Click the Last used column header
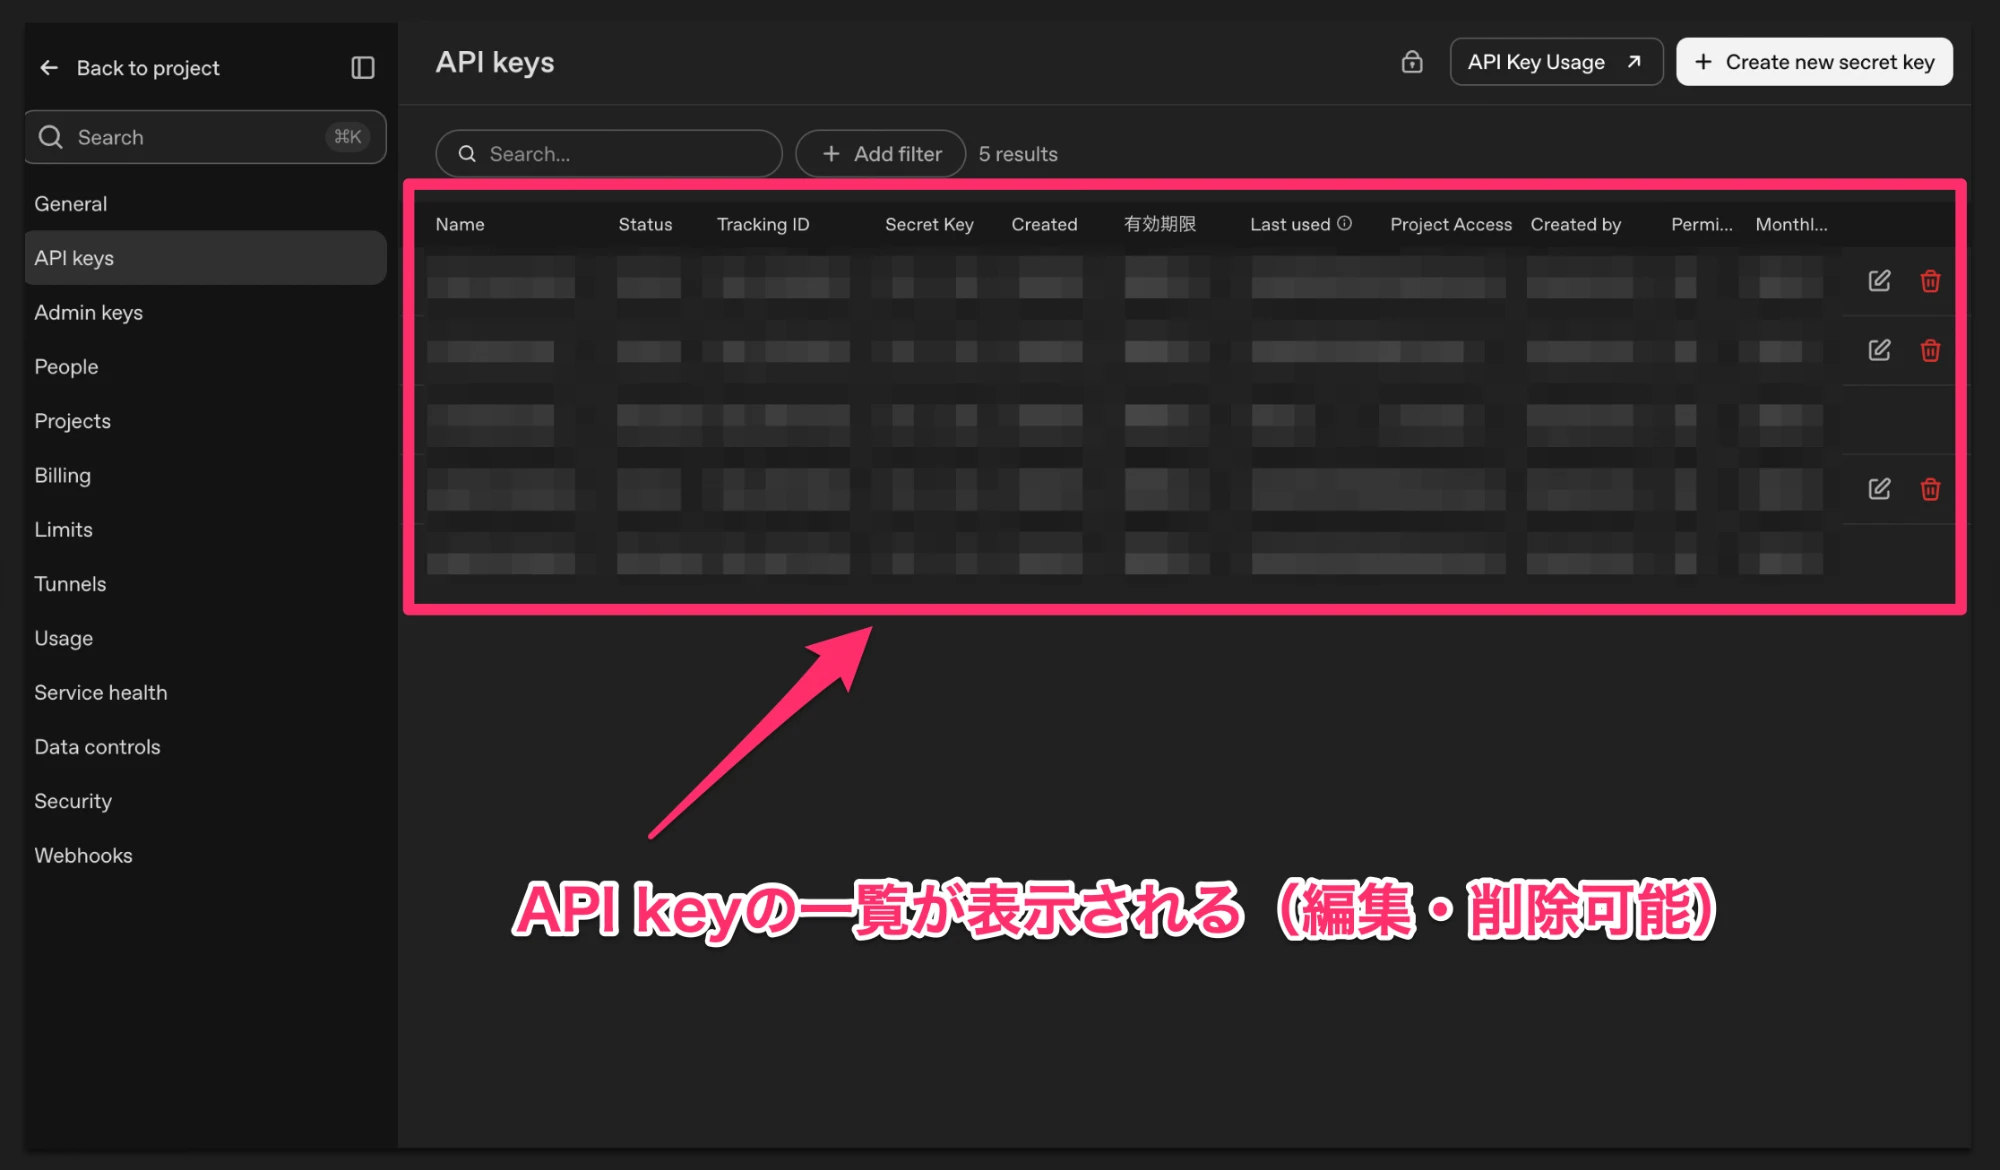Screen dimensions: 2000x1170 (1290, 224)
